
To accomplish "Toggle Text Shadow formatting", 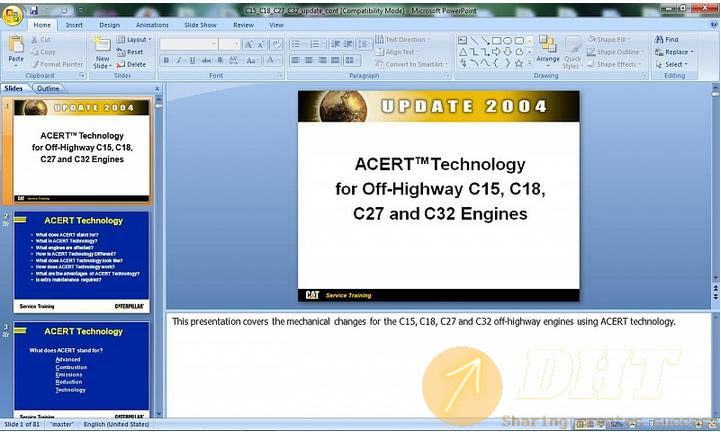I will tap(220, 60).
